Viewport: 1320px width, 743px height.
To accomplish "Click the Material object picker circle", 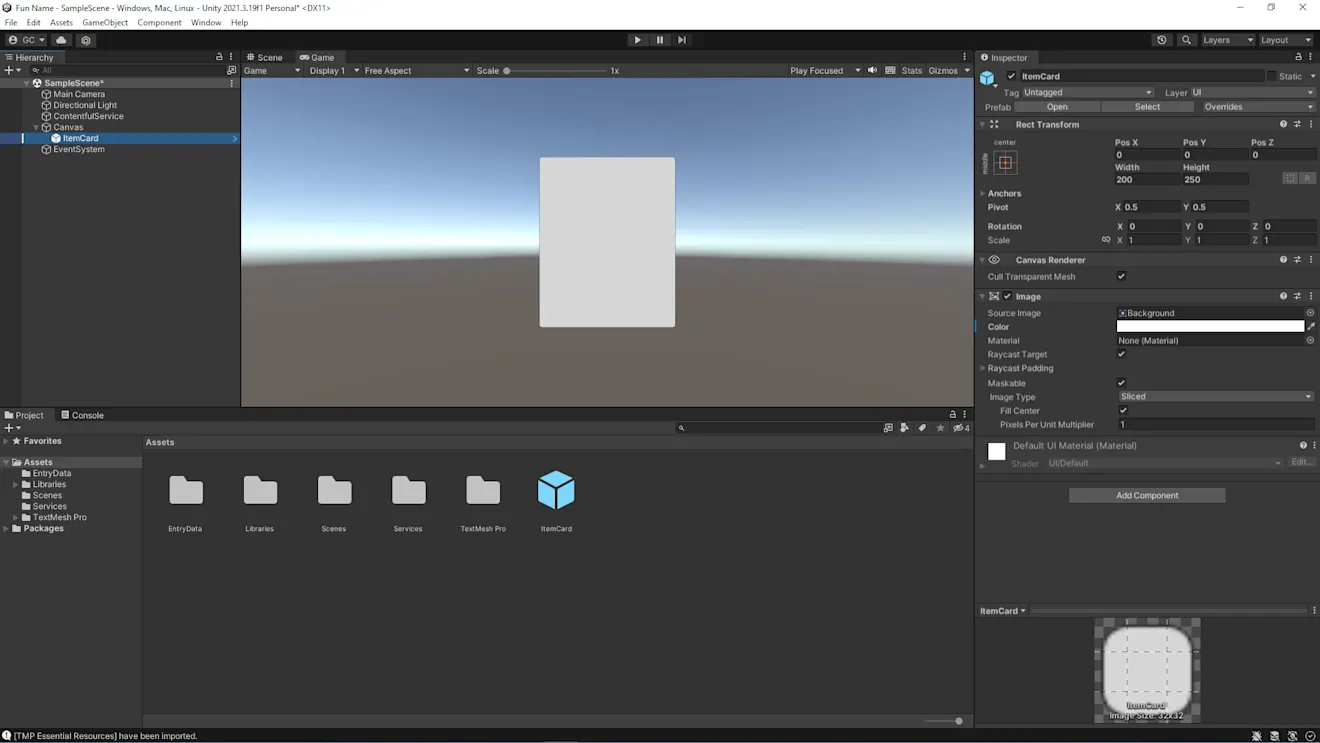I will click(1310, 340).
